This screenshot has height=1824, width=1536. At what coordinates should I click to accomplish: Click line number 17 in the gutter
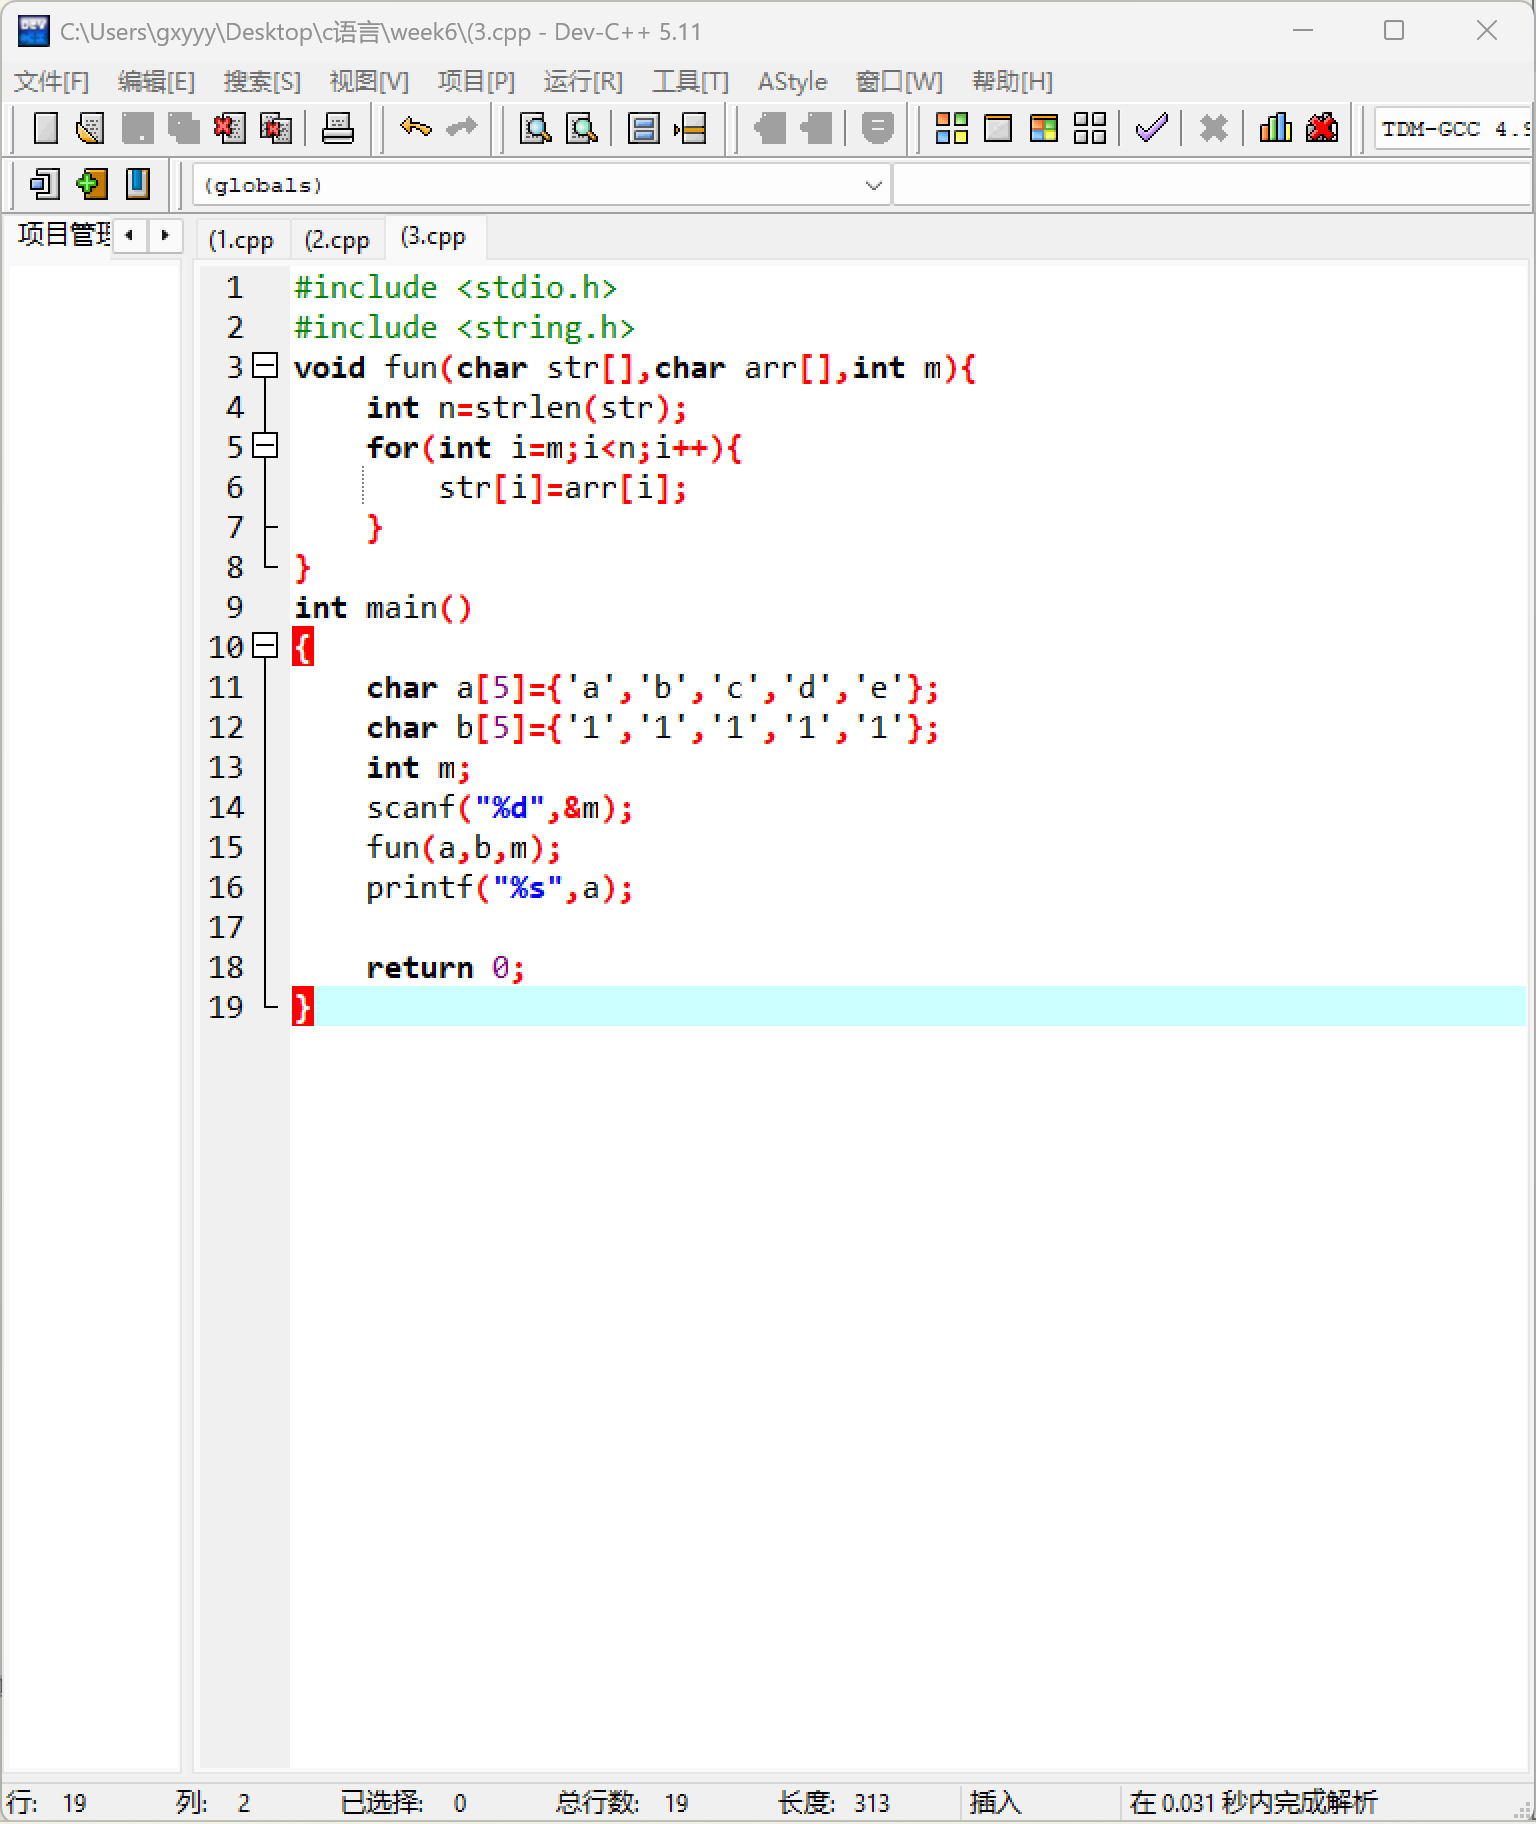(x=226, y=927)
